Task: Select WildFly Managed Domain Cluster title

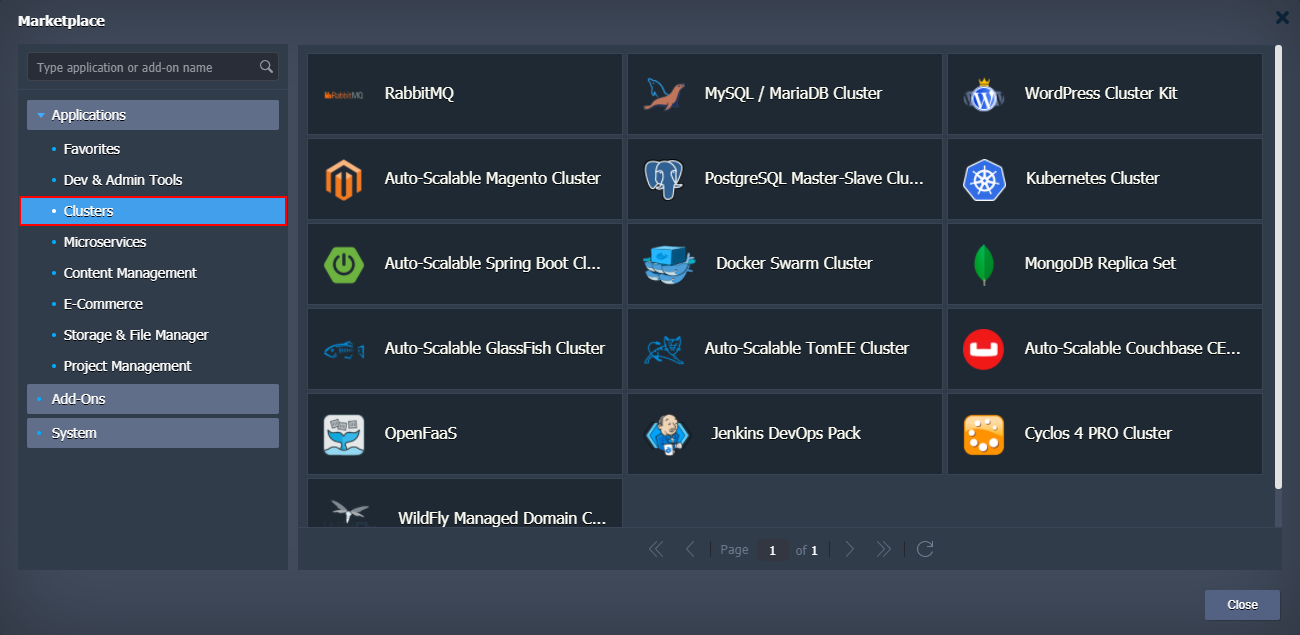Action: click(502, 518)
